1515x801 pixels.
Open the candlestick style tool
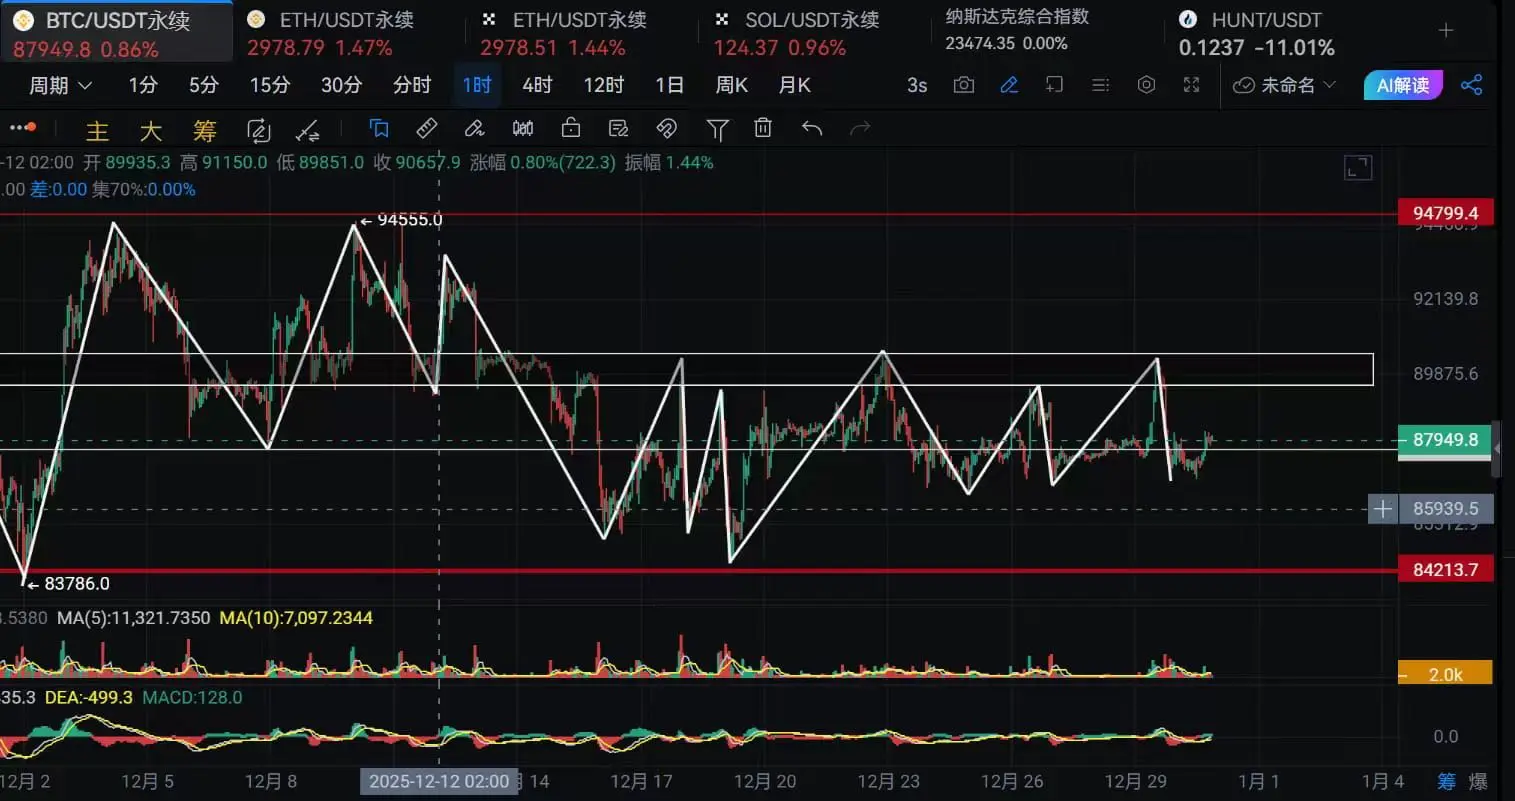pos(523,128)
